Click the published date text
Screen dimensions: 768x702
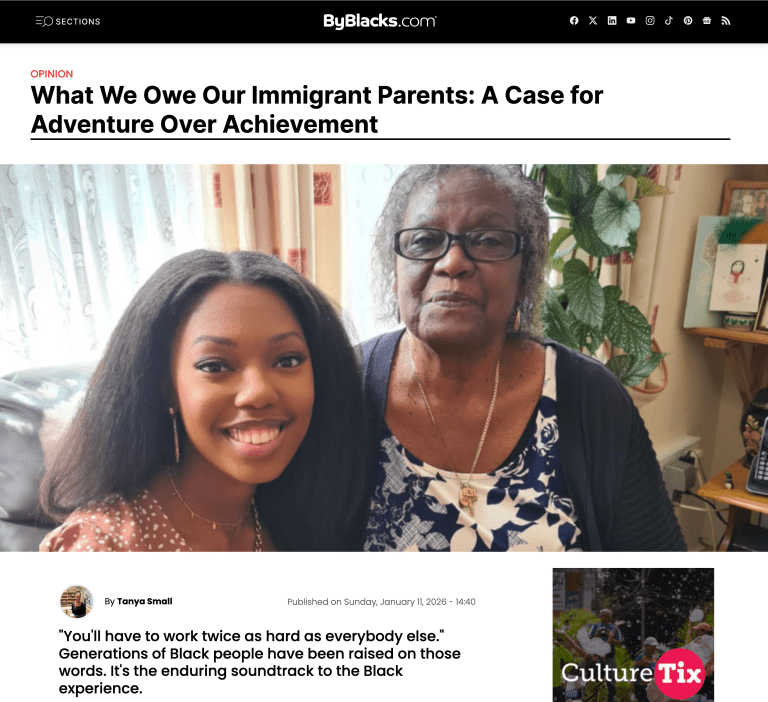[x=381, y=602]
